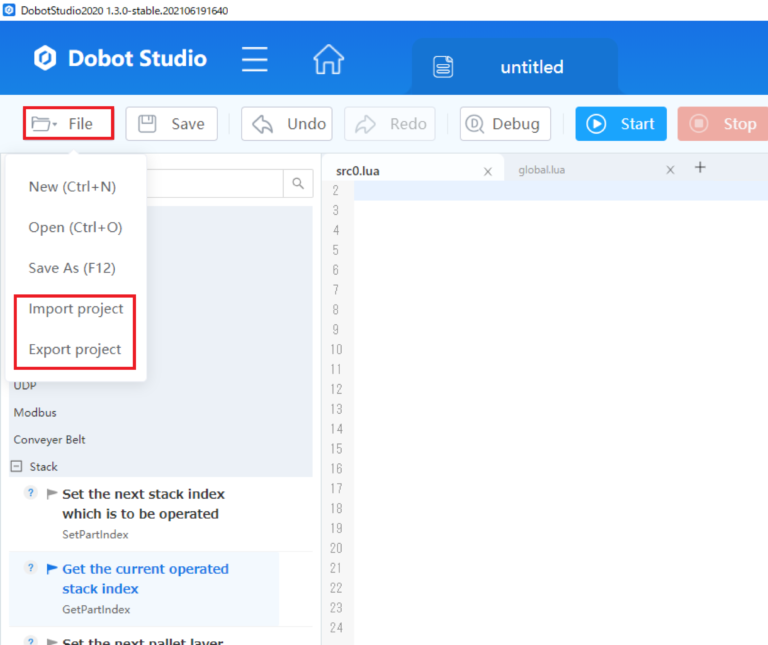Viewport: 768px width, 645px height.
Task: Click the Debug button
Action: [x=505, y=124]
